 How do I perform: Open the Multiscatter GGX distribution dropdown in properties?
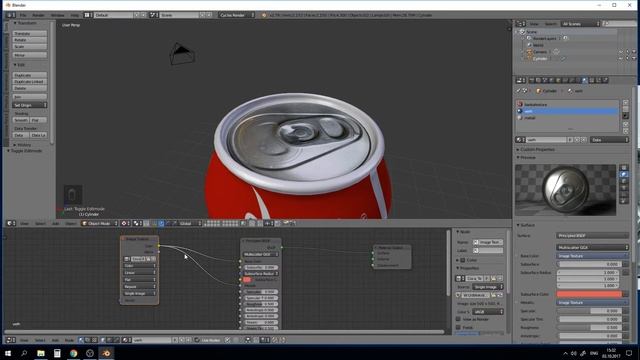(592, 247)
